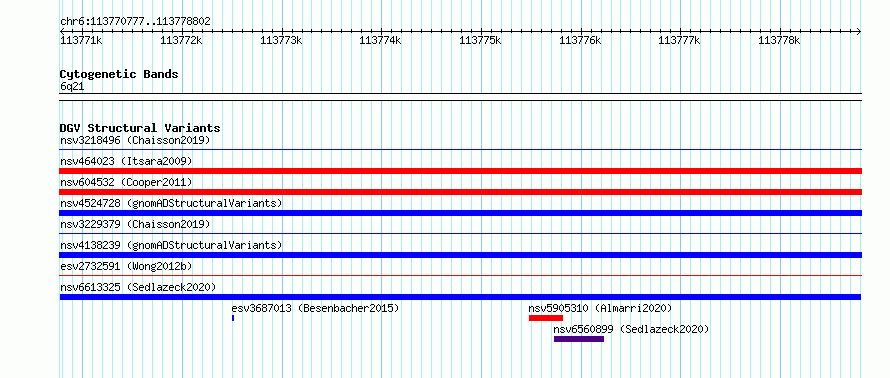Click the Cytogenetic Bands track title
This screenshot has height=378, width=890.
(119, 74)
